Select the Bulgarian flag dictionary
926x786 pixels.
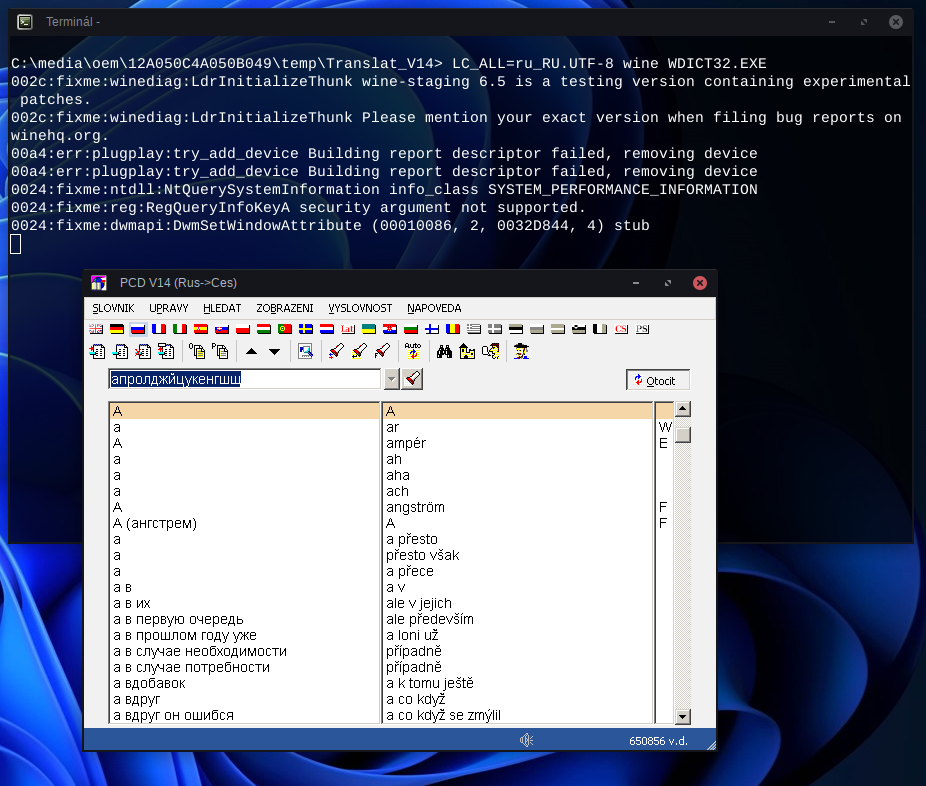(411, 329)
